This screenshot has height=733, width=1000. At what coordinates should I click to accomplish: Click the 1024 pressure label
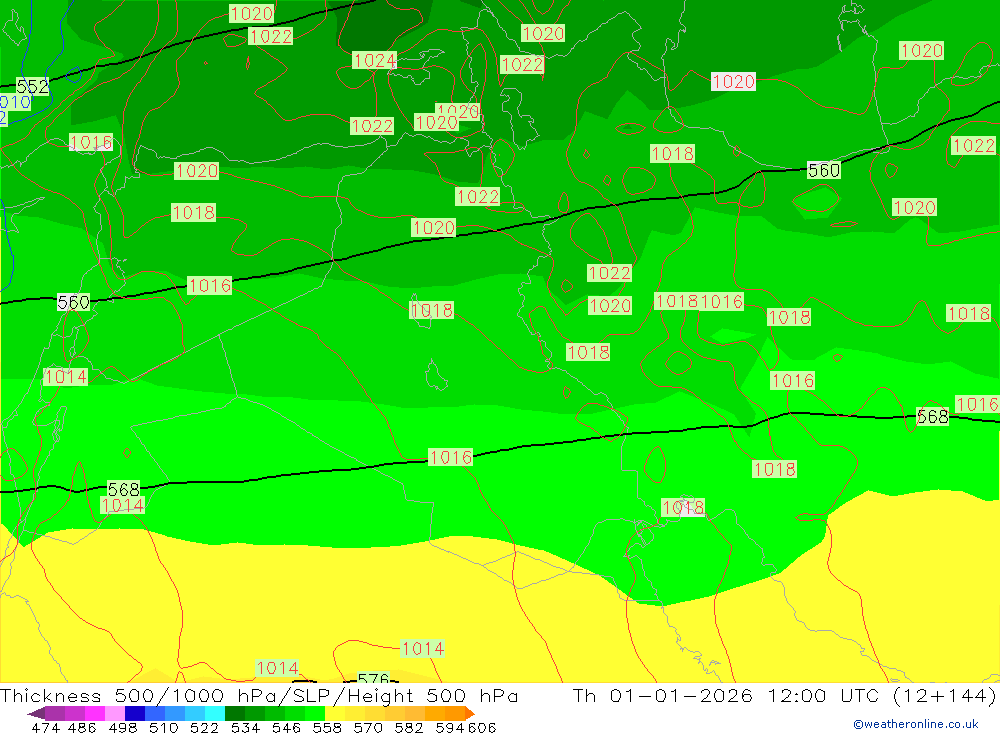pyautogui.click(x=374, y=61)
